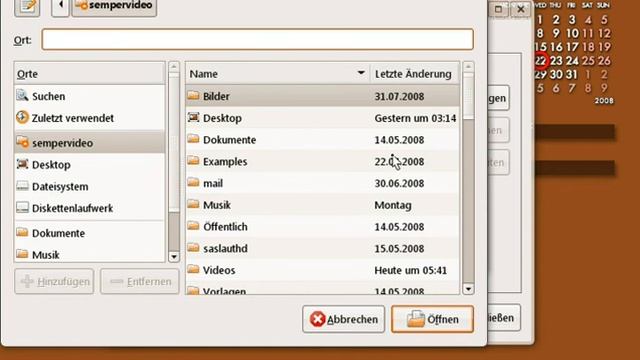Viewport: 640px width, 360px height.
Task: Click the Diskettenlaufwerk floppy icon
Action: (22, 208)
